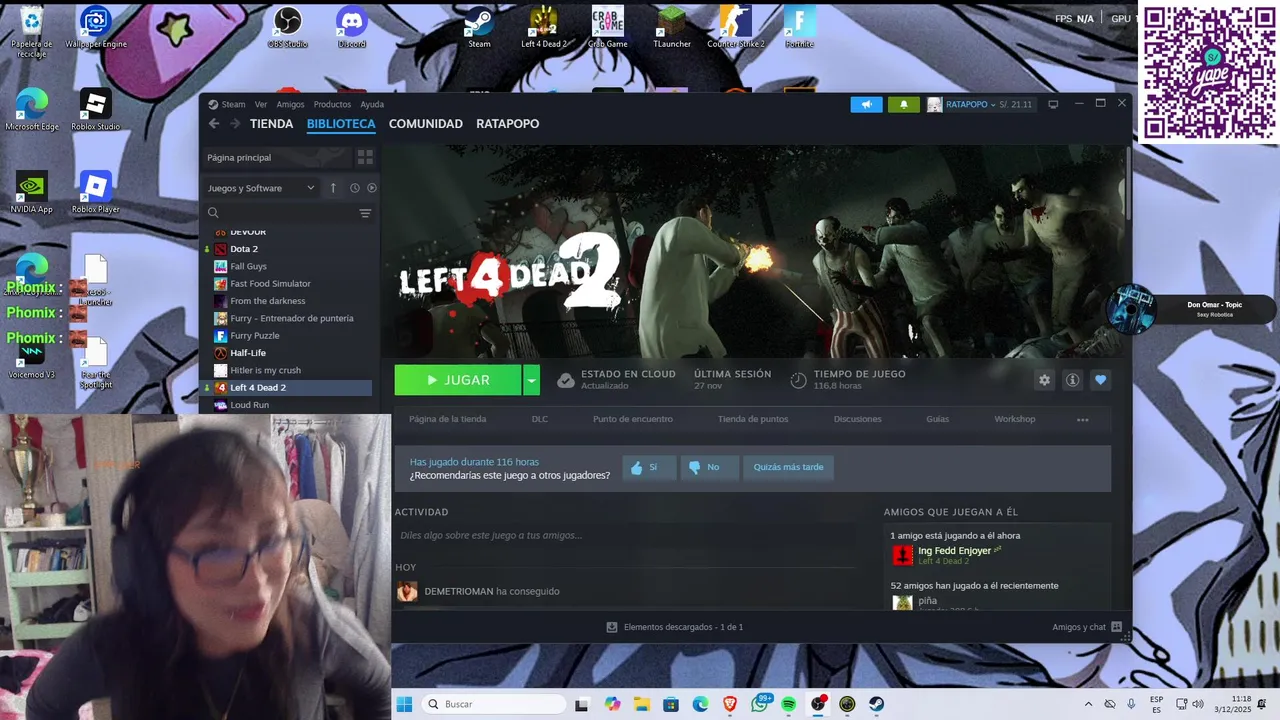Open the Amigos menu

[x=290, y=104]
